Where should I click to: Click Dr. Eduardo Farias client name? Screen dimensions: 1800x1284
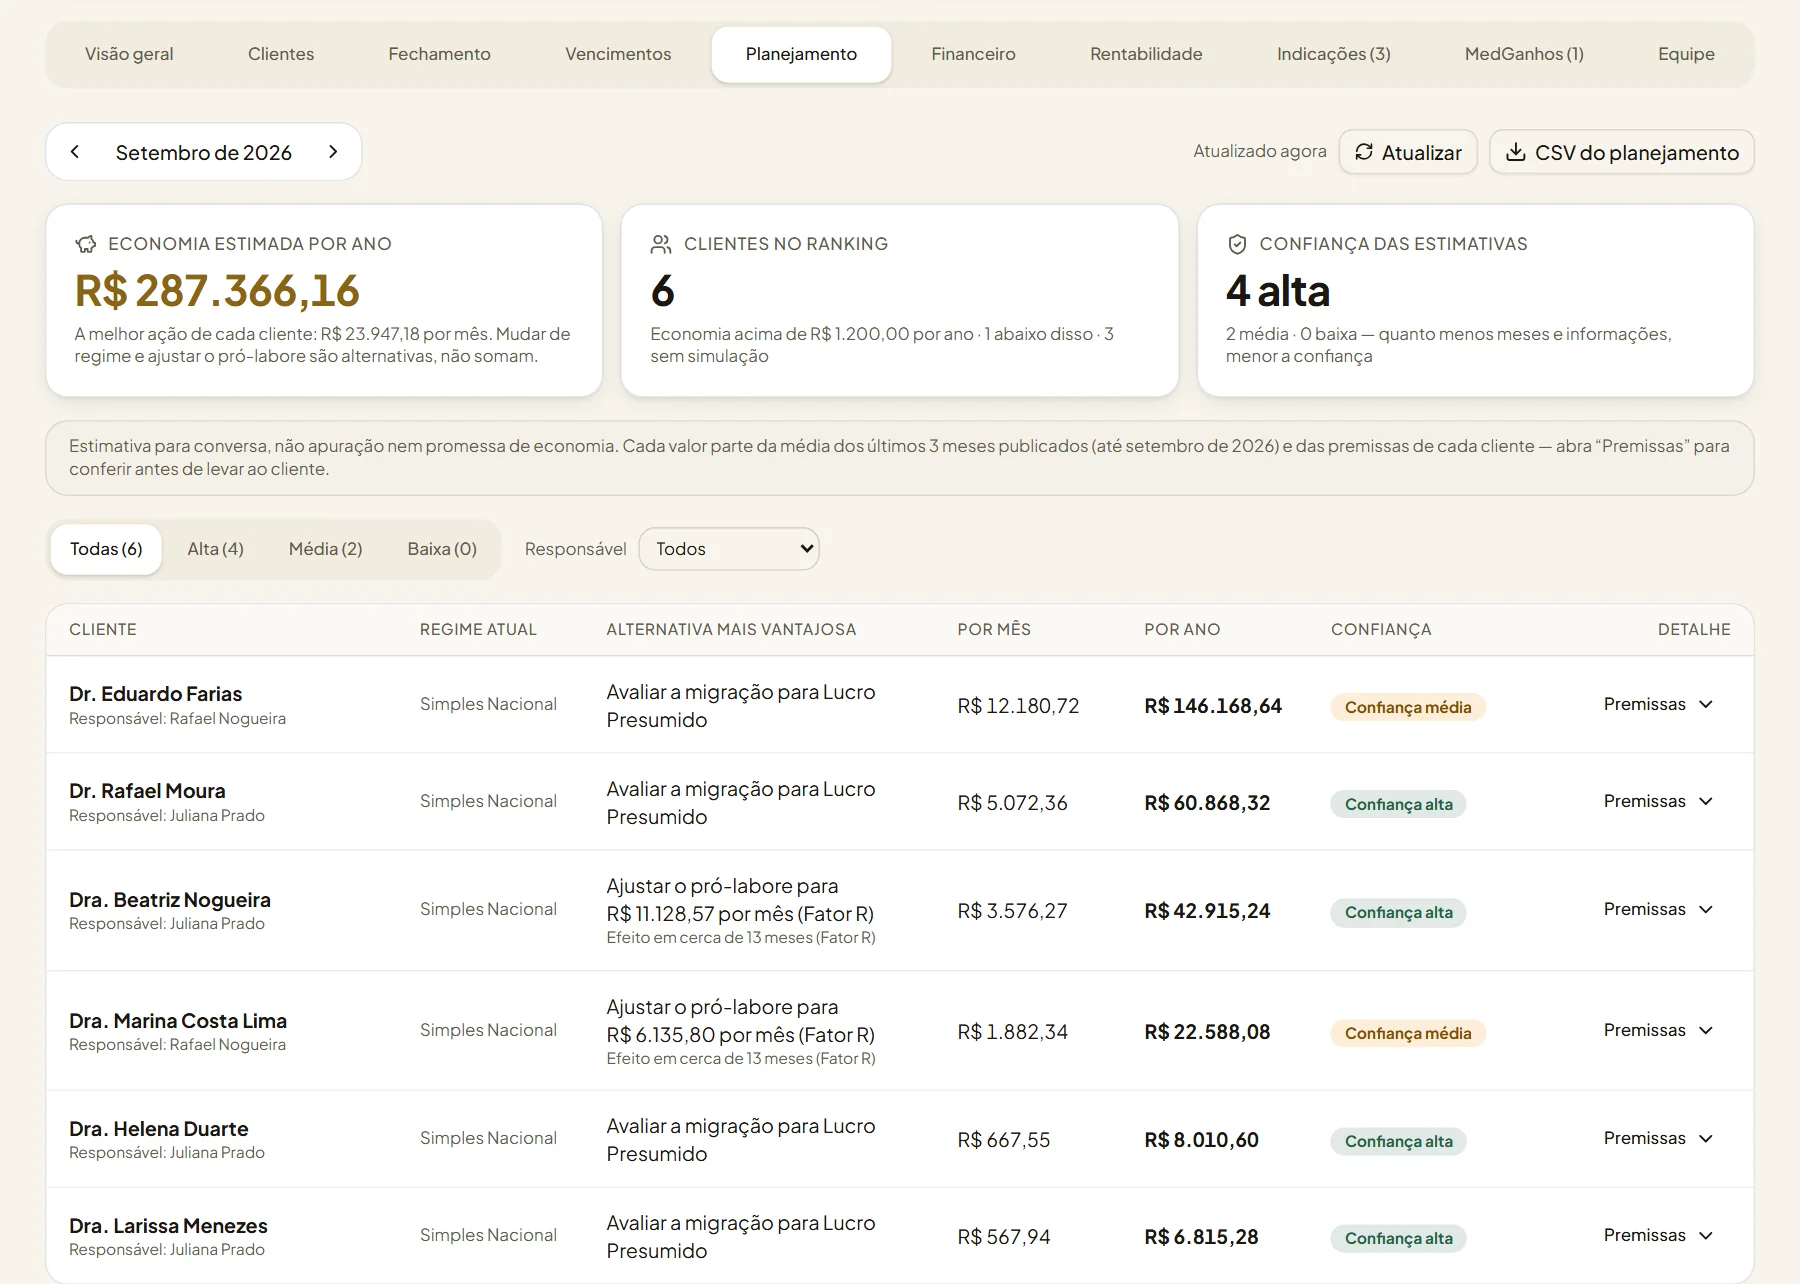[x=156, y=694]
